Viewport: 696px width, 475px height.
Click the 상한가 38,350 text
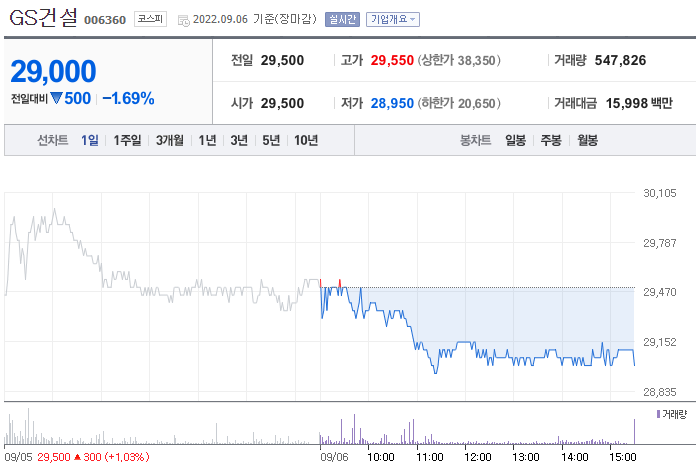(459, 60)
